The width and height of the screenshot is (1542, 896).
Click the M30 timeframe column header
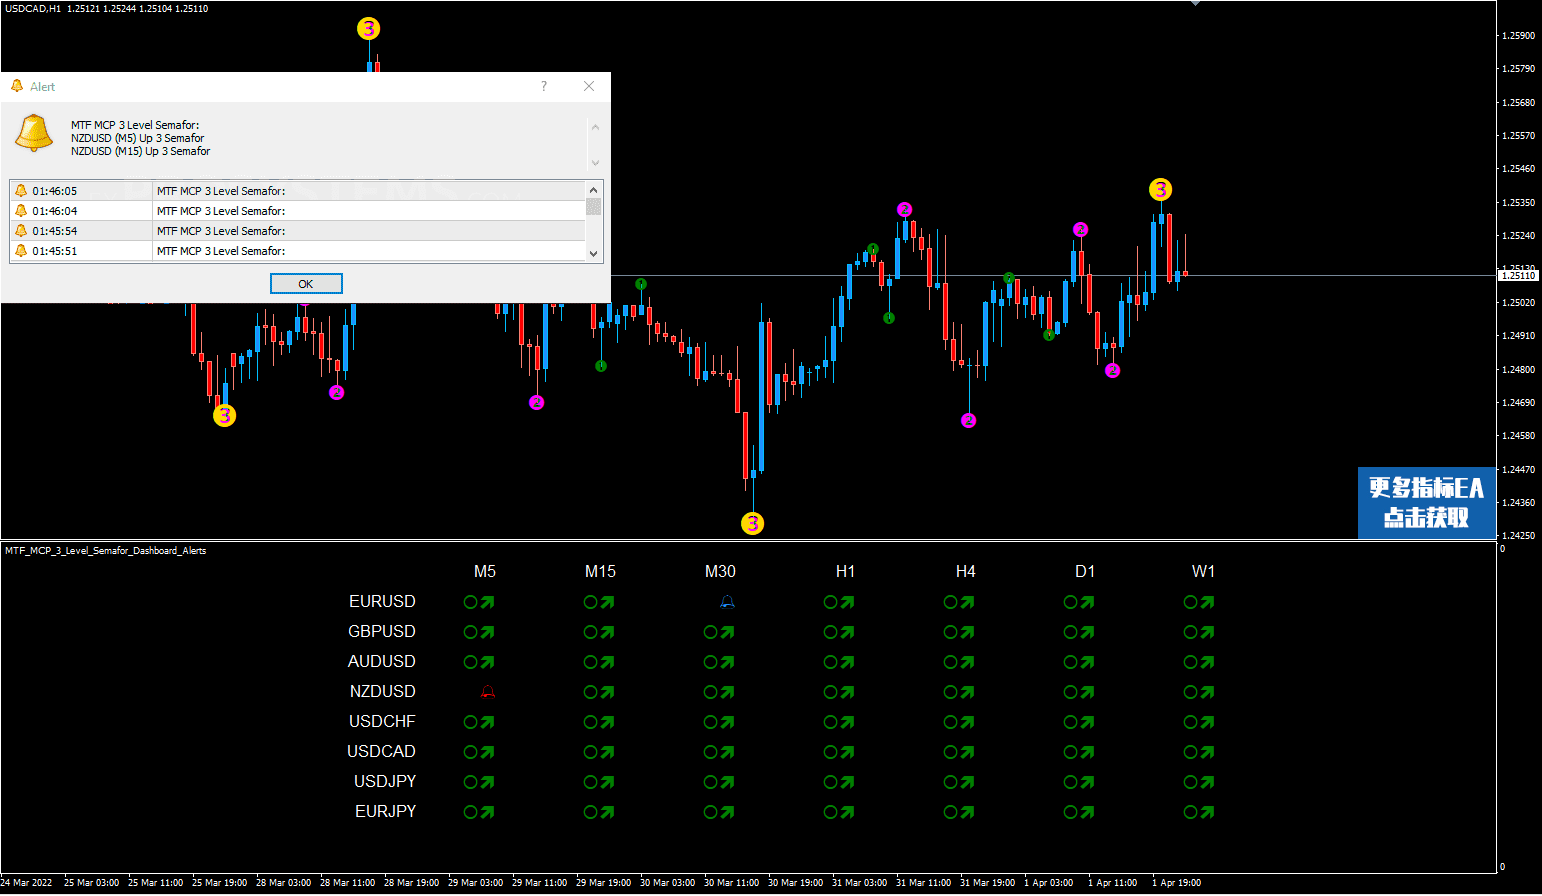[720, 572]
